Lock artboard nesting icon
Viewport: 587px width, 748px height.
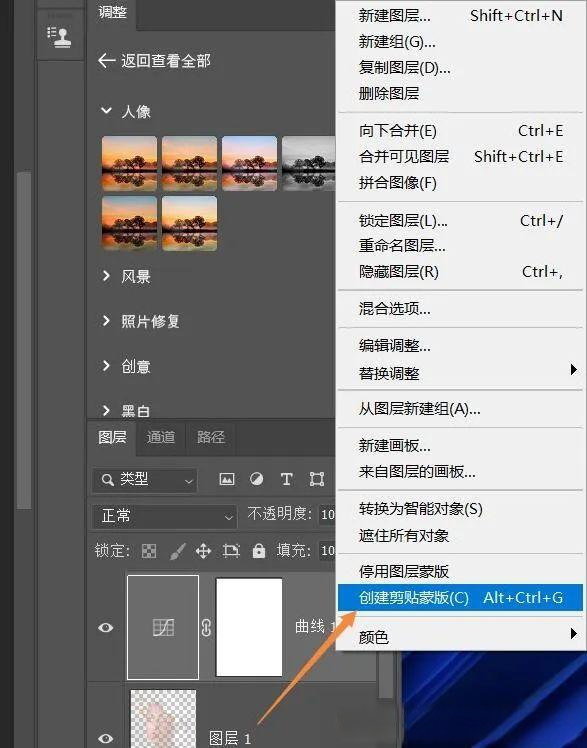pos(231,551)
